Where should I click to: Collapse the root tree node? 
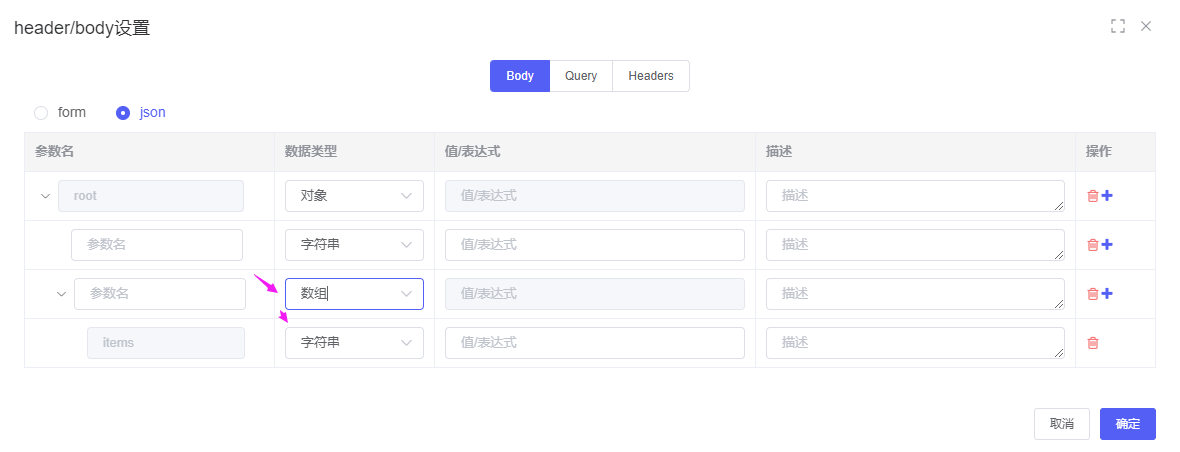(x=45, y=196)
